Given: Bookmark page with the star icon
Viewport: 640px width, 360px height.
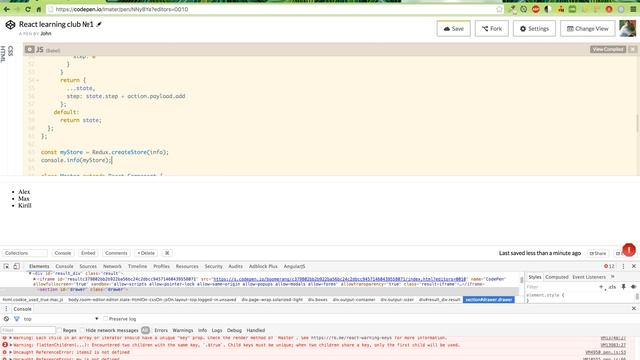Looking at the screenshot, I should pos(499,9).
